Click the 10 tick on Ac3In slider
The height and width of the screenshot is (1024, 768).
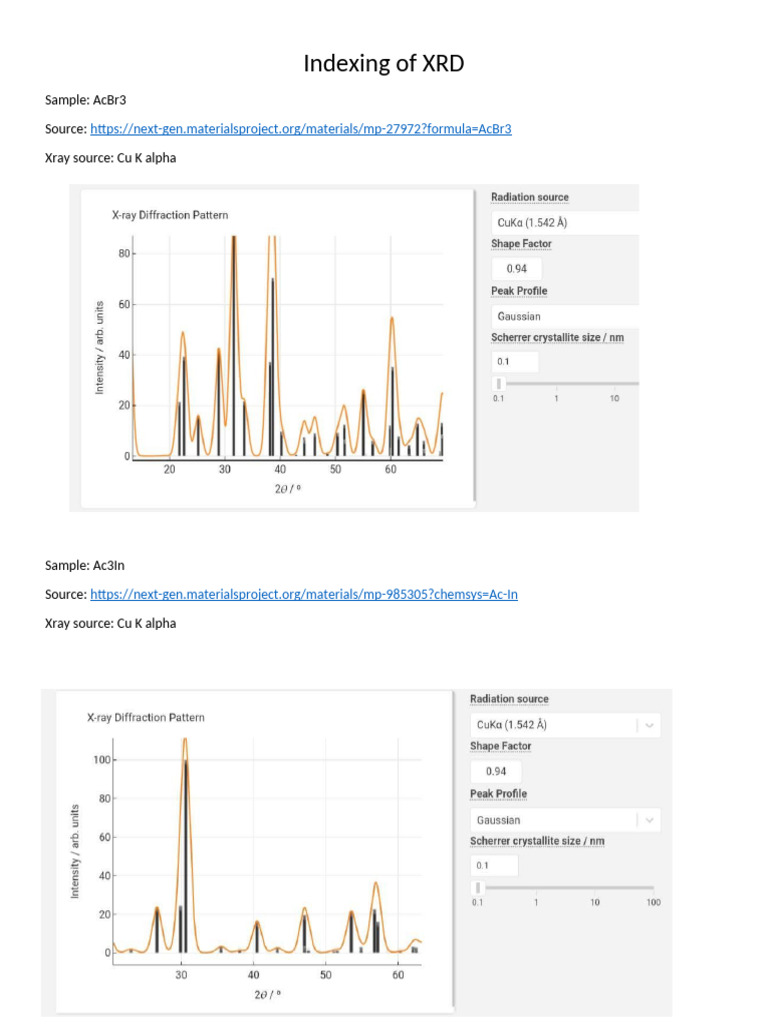[x=595, y=903]
